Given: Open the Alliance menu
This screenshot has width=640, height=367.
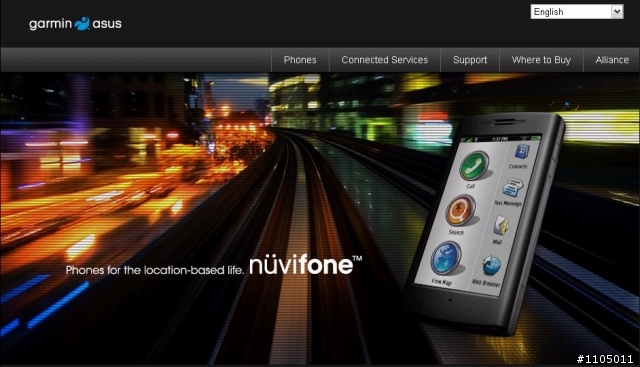Looking at the screenshot, I should click(612, 60).
